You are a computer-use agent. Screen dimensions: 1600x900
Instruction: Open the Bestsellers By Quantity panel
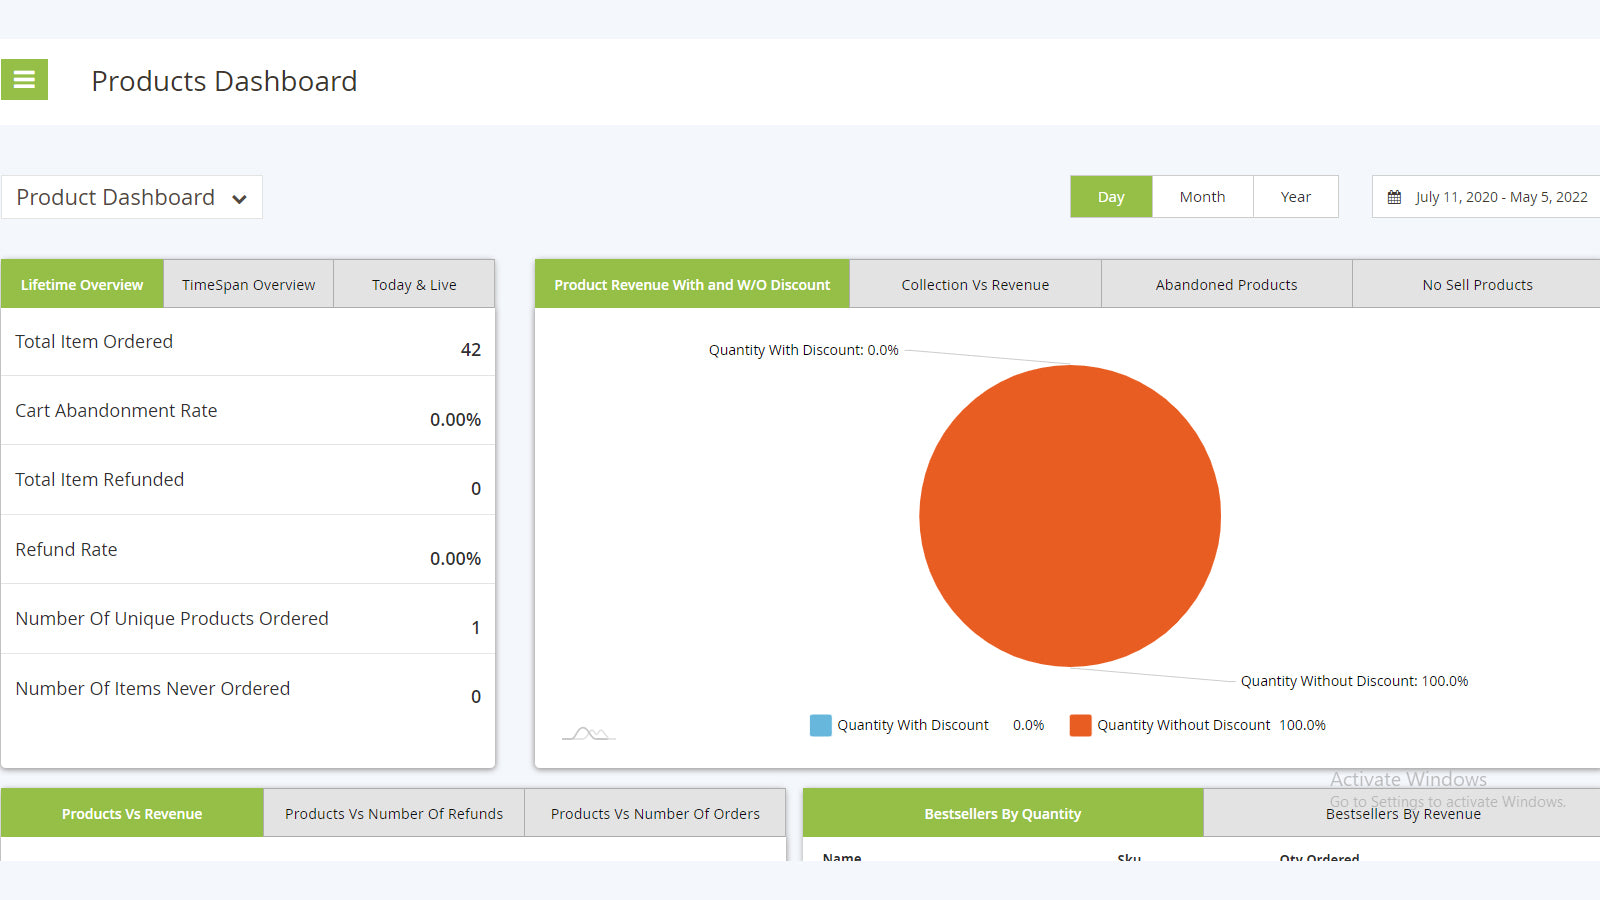click(1003, 813)
